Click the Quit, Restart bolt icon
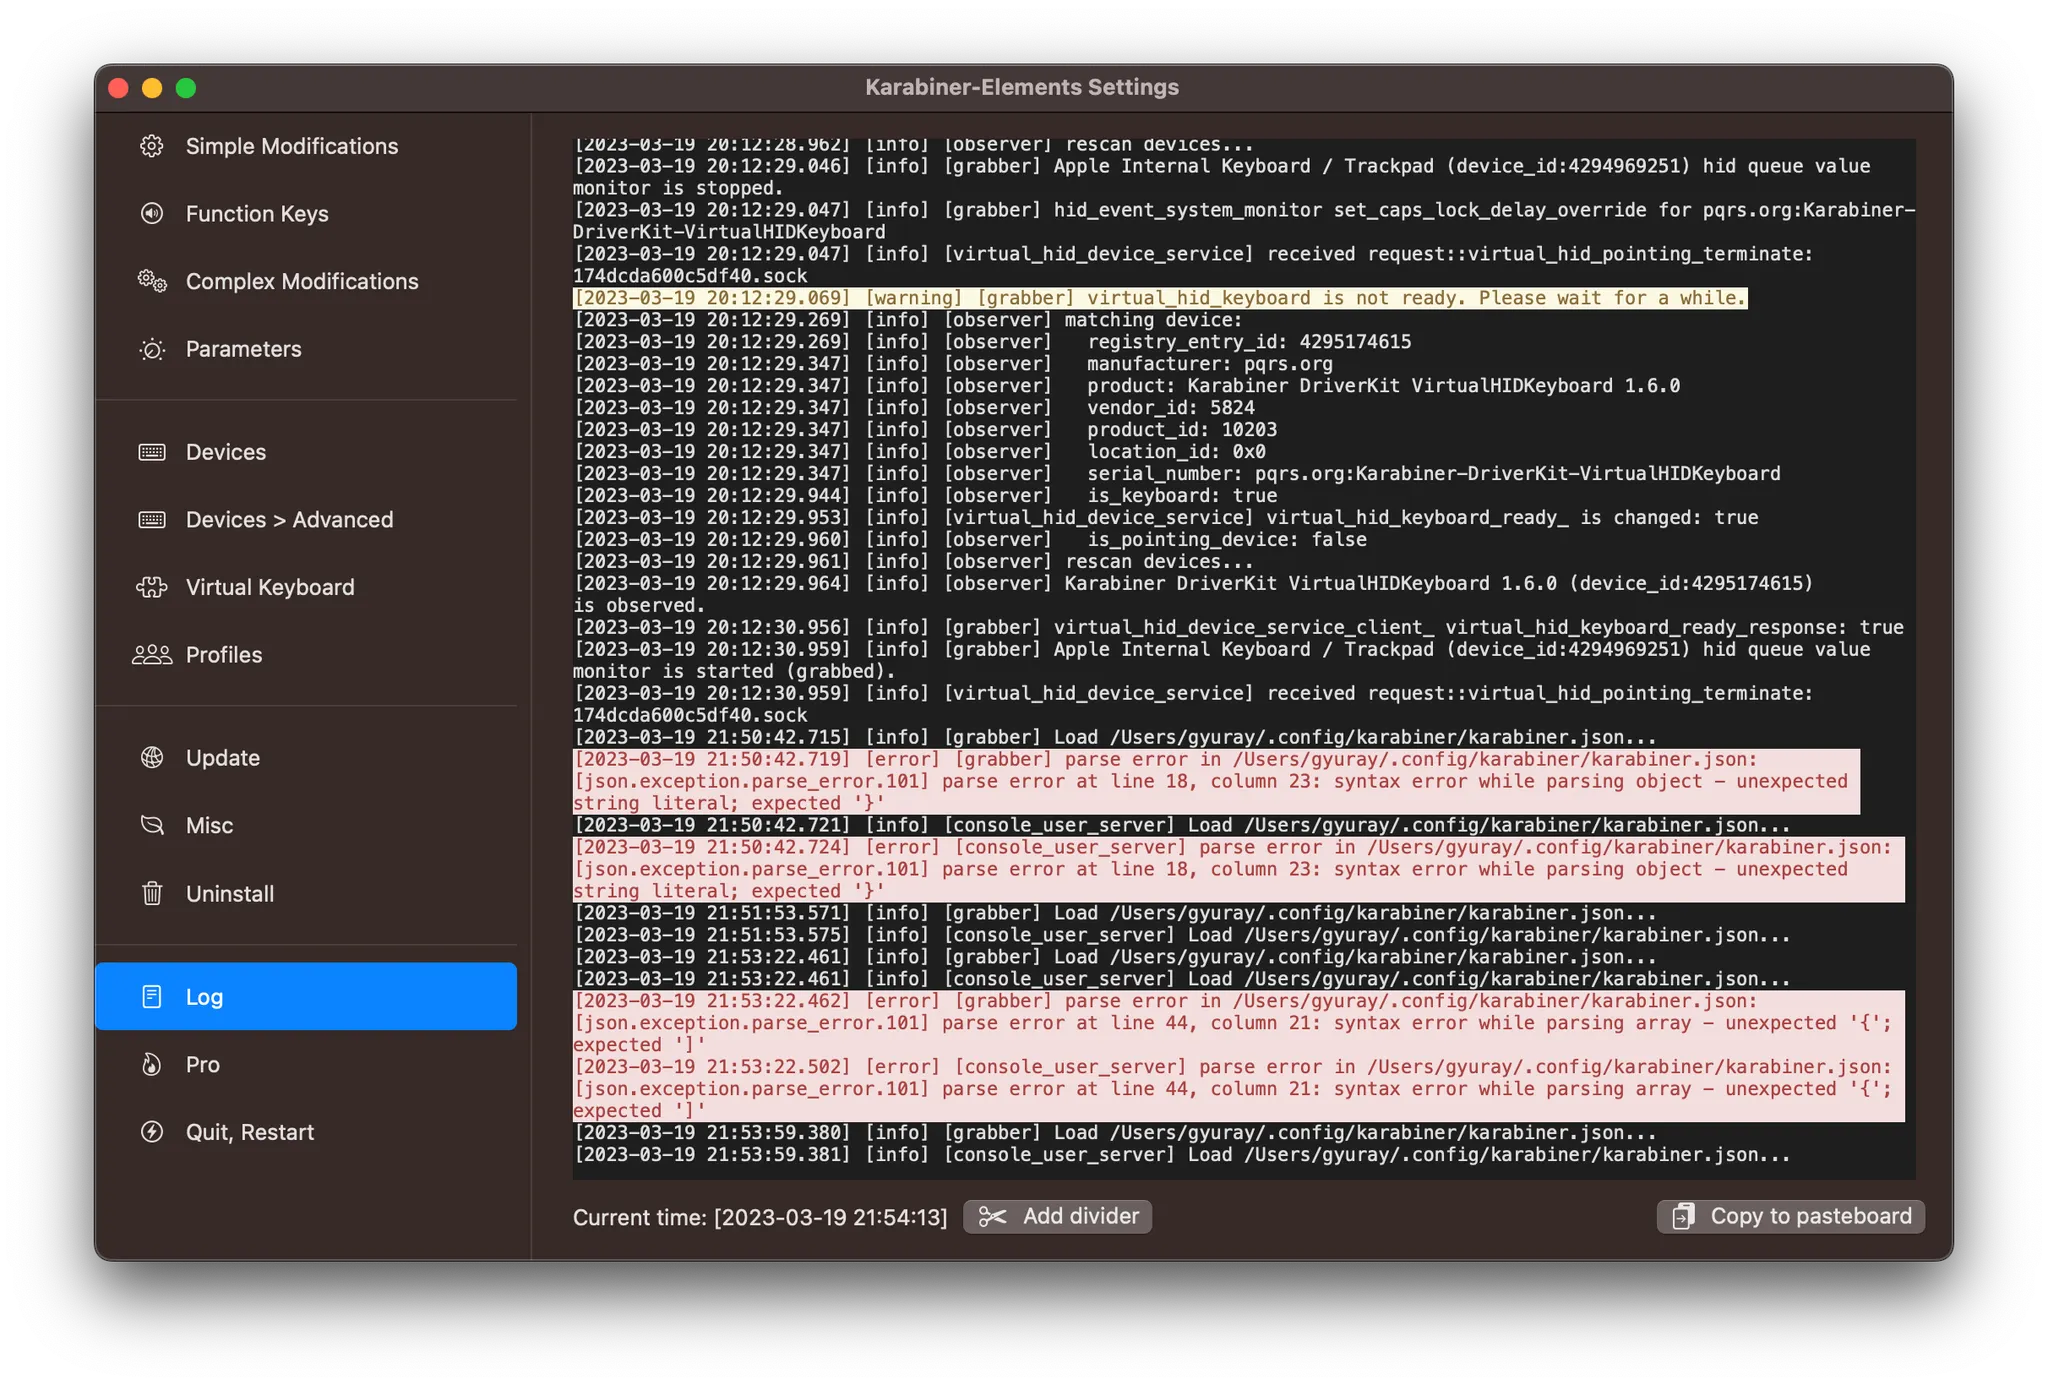 152,1132
